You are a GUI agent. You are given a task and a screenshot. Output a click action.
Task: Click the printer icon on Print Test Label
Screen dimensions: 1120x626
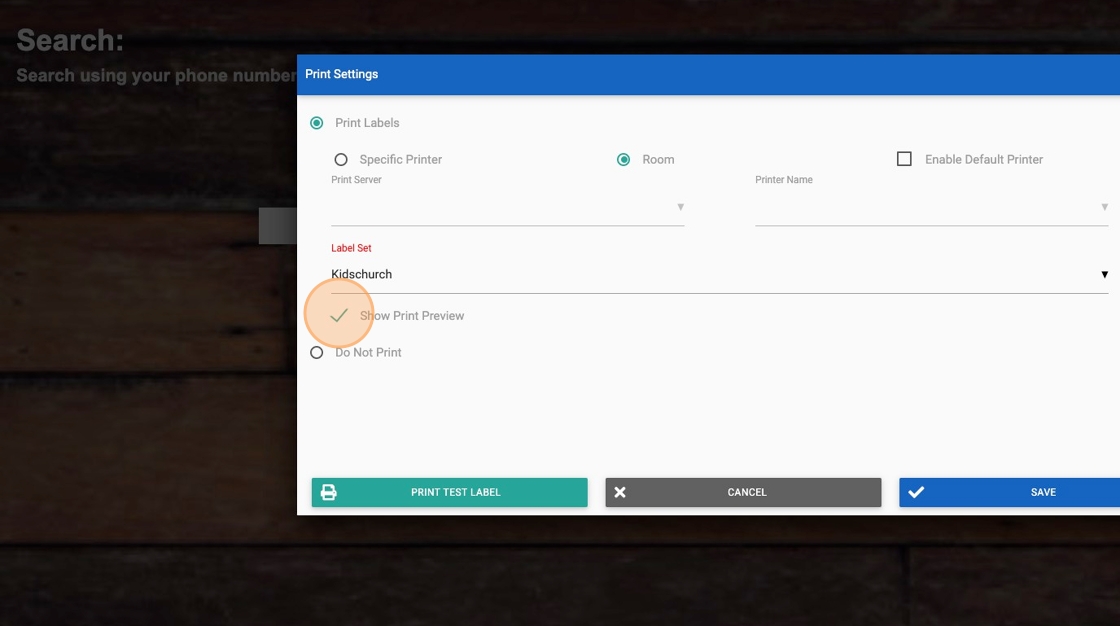(x=329, y=492)
